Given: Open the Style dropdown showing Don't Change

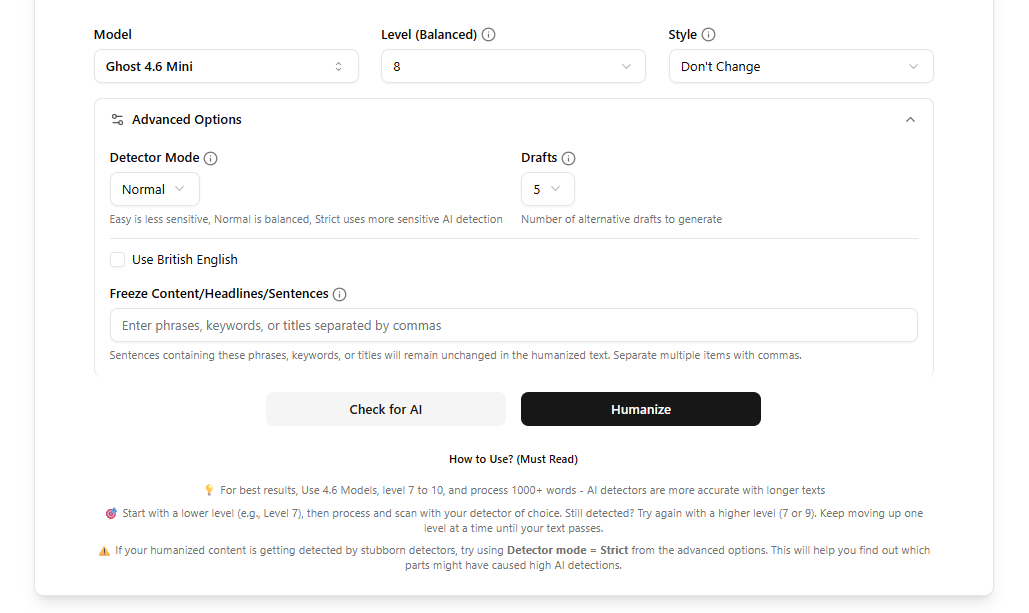Looking at the screenshot, I should click(800, 66).
